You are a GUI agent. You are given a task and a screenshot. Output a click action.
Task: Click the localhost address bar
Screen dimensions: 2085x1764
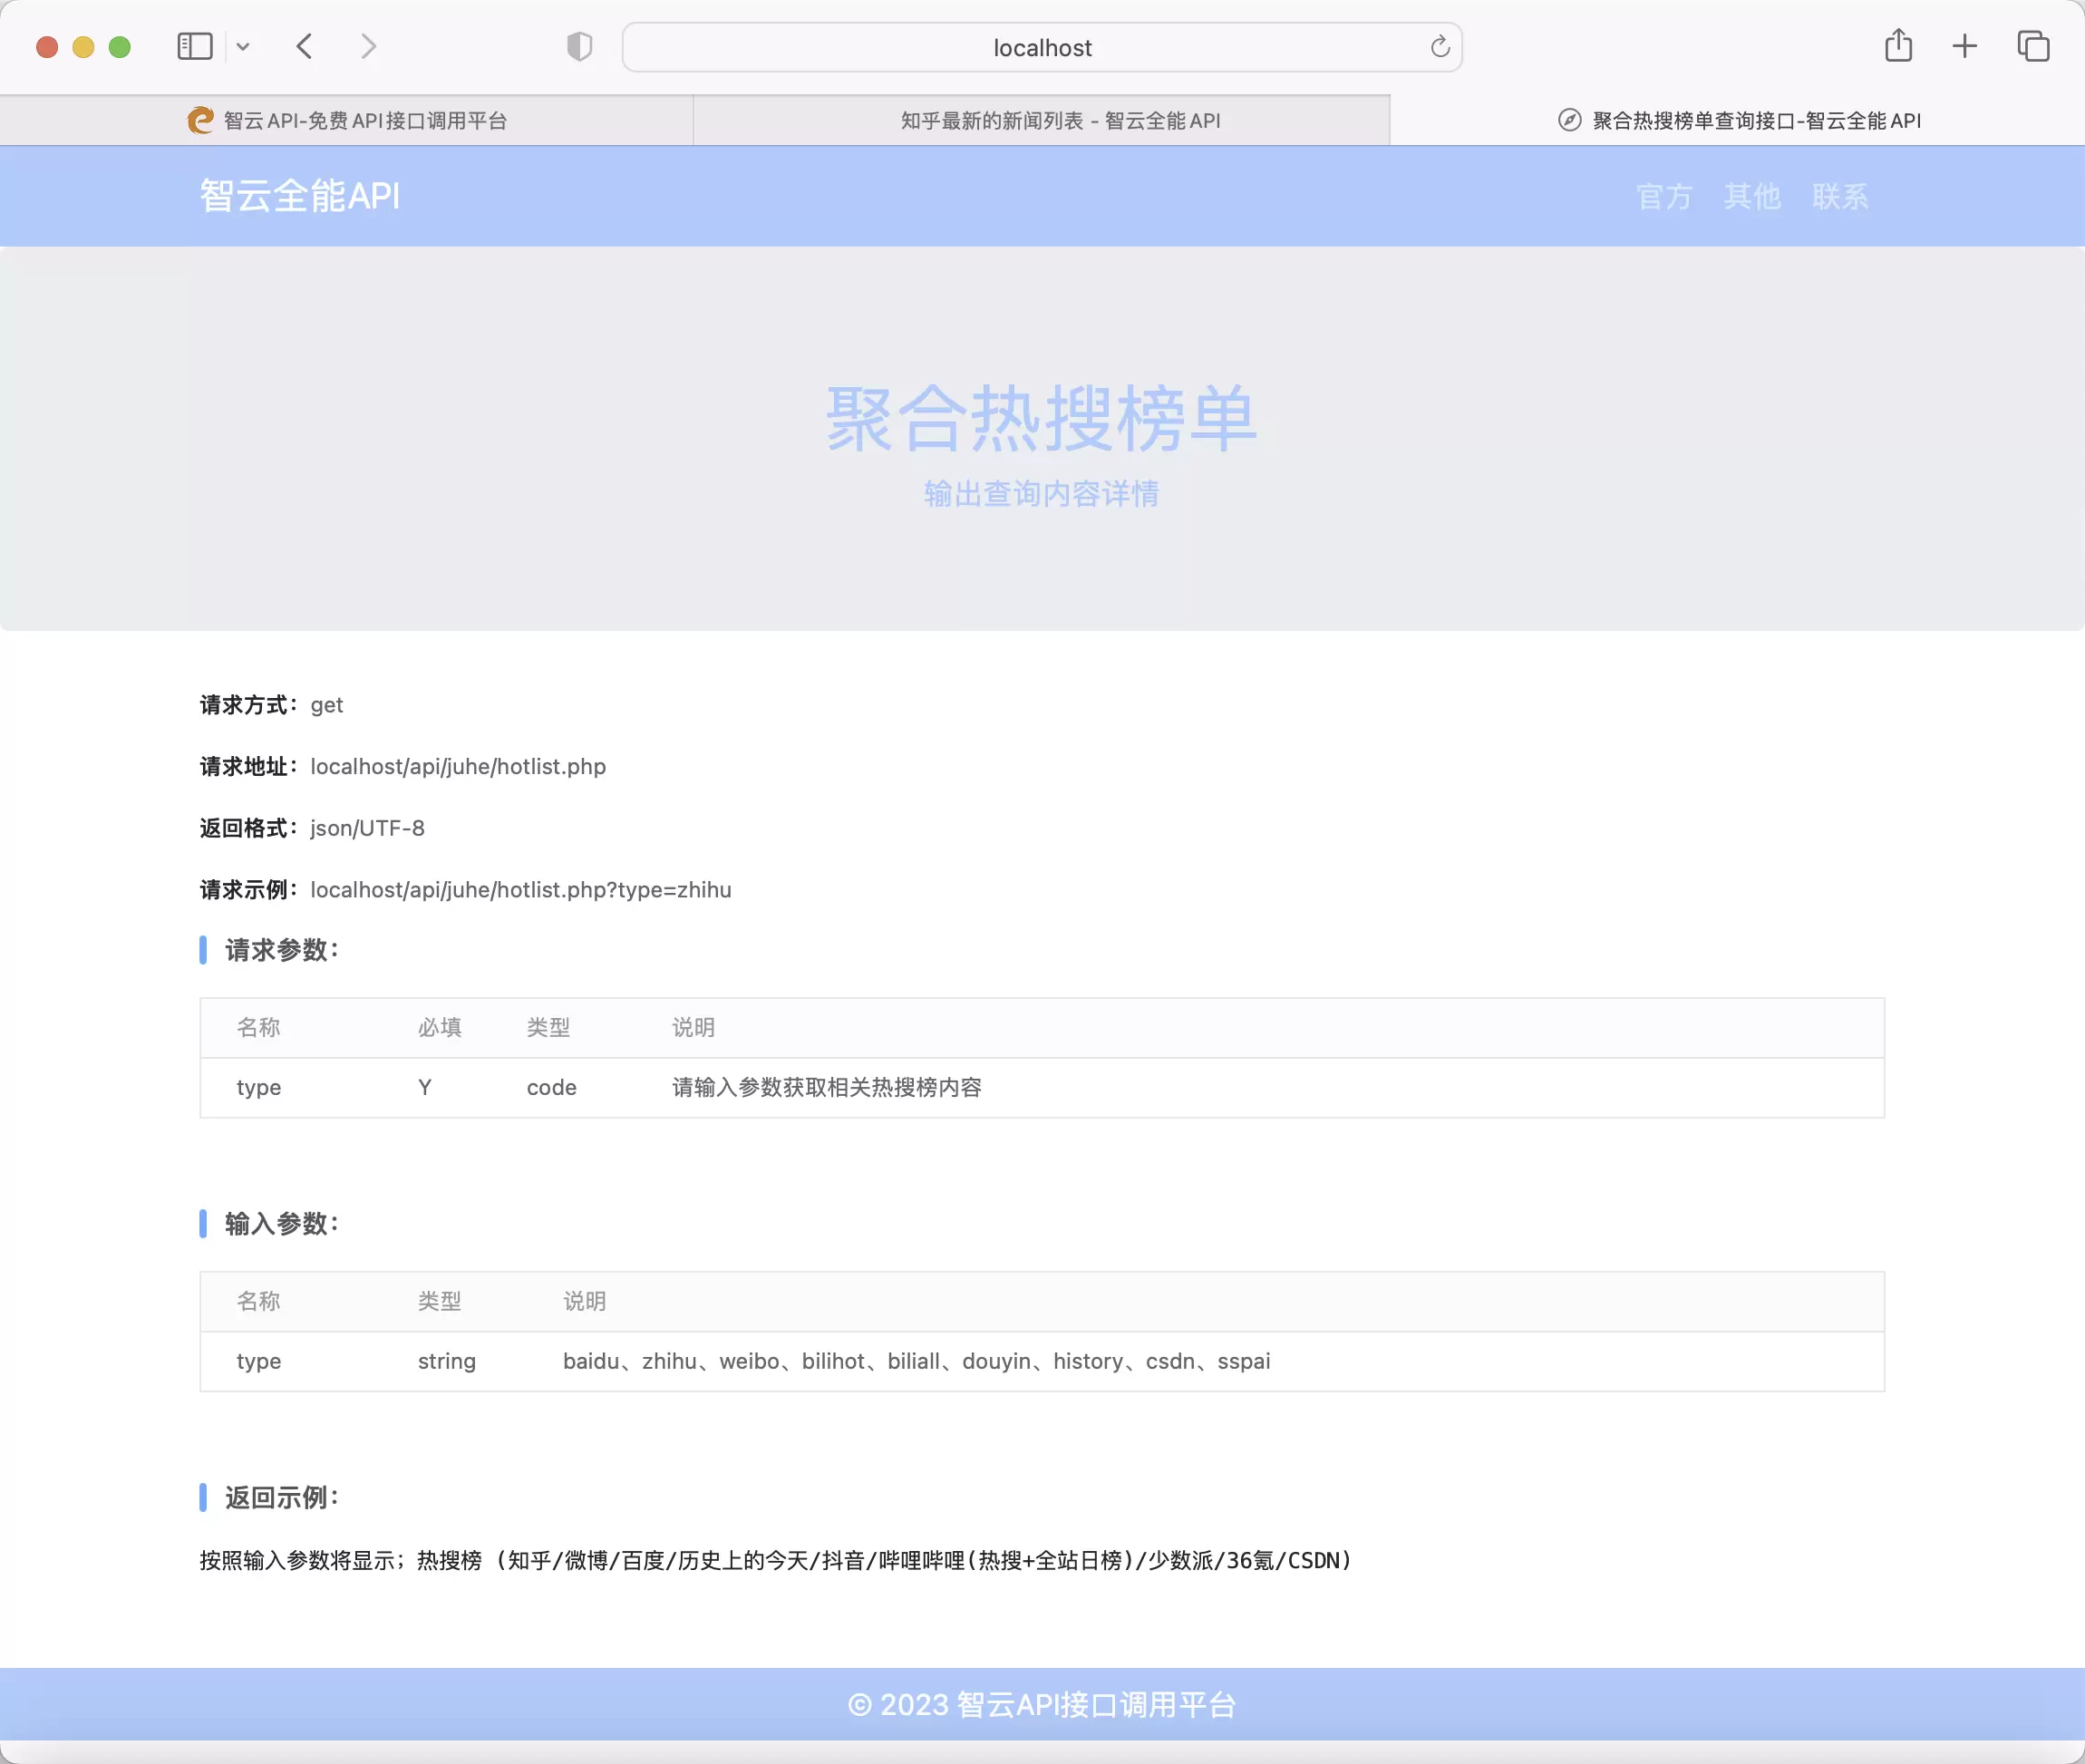click(x=1042, y=47)
